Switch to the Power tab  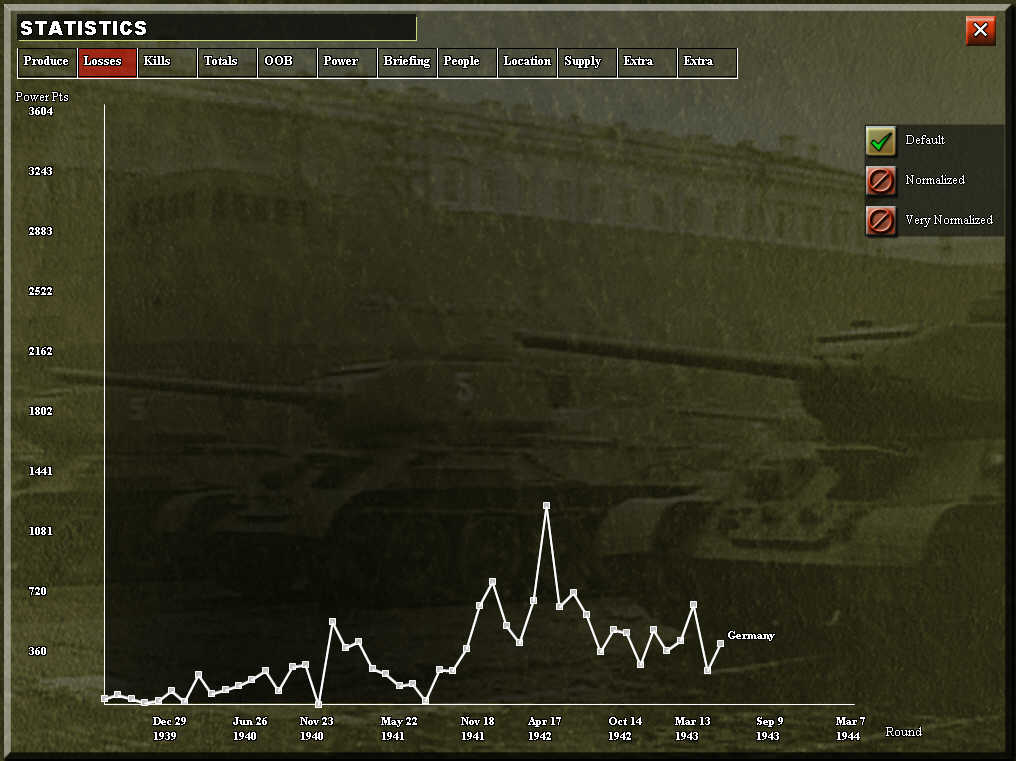tap(347, 62)
